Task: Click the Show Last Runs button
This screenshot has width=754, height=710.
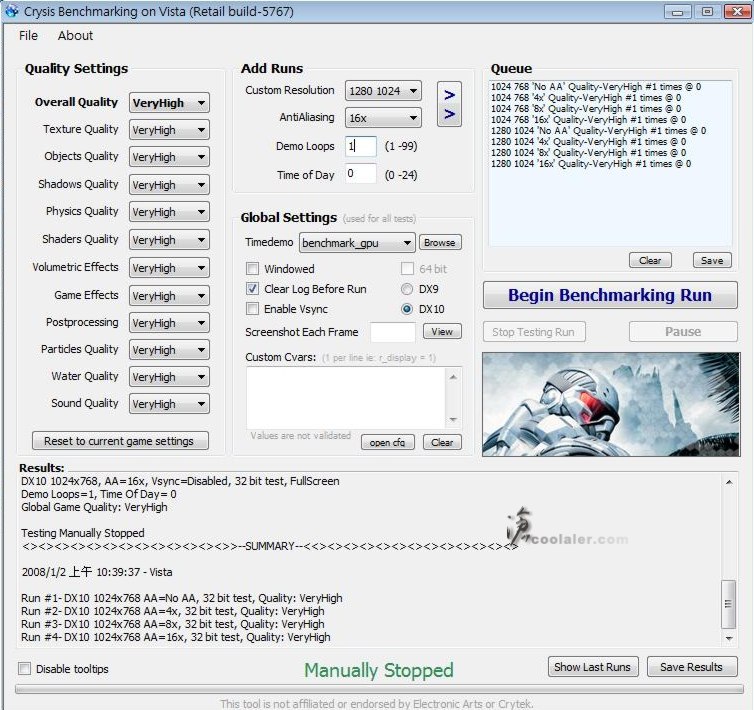Action: pos(593,667)
